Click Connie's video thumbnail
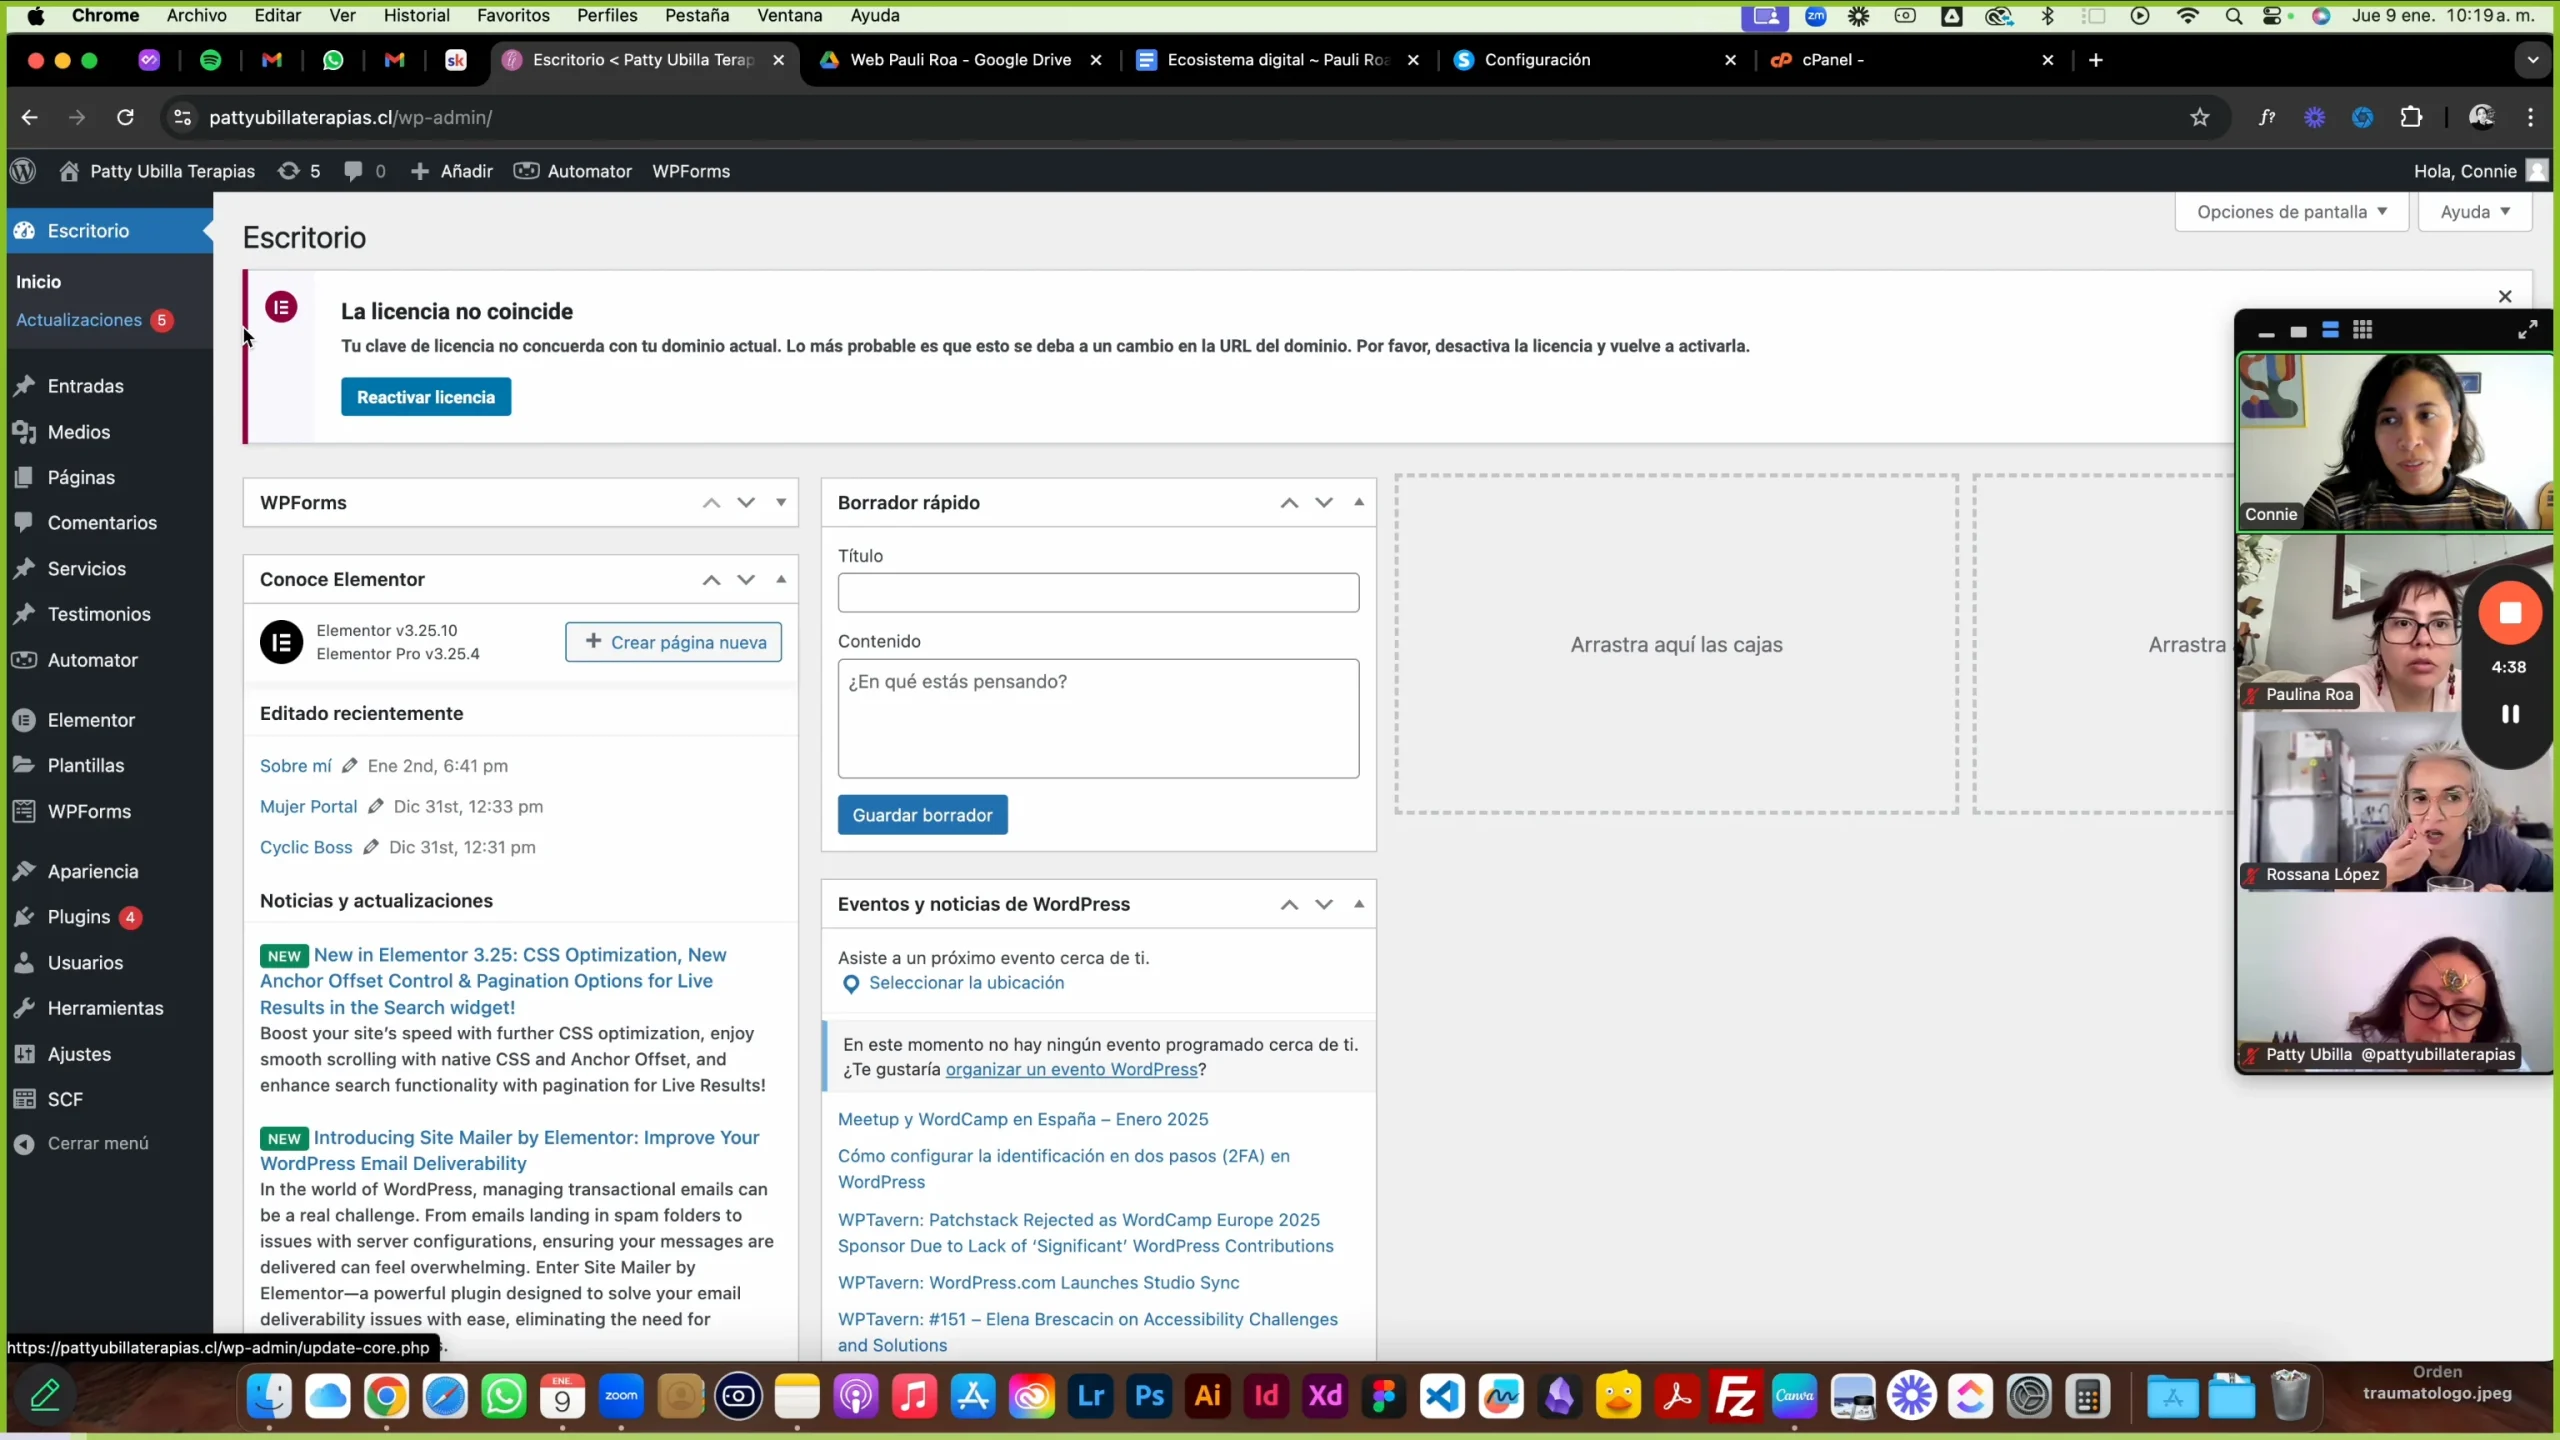Image resolution: width=2560 pixels, height=1440 pixels. click(2394, 441)
